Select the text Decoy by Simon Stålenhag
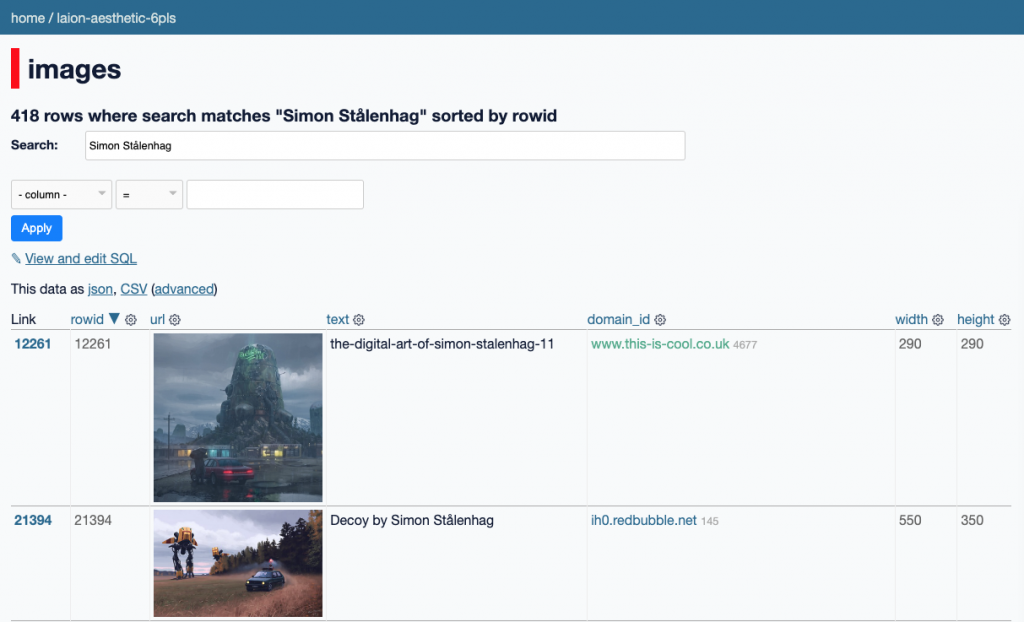Image resolution: width=1024 pixels, height=622 pixels. pyautogui.click(x=412, y=521)
